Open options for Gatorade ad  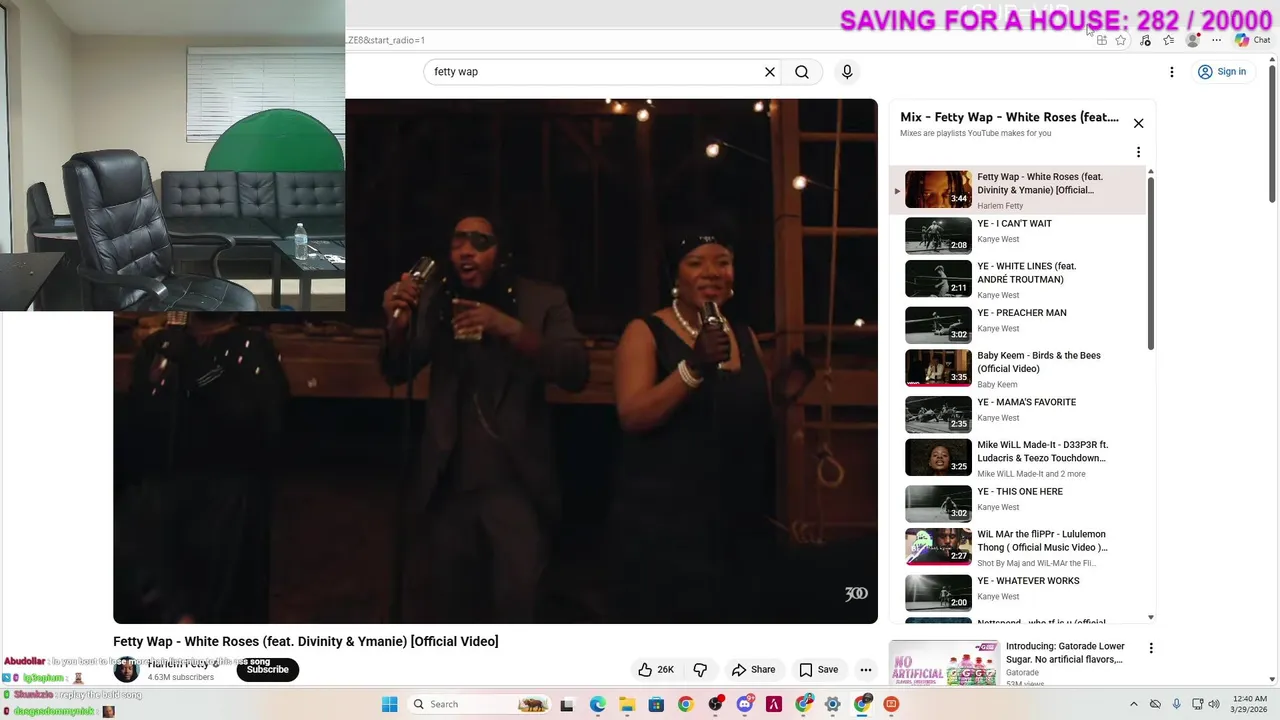click(1151, 648)
